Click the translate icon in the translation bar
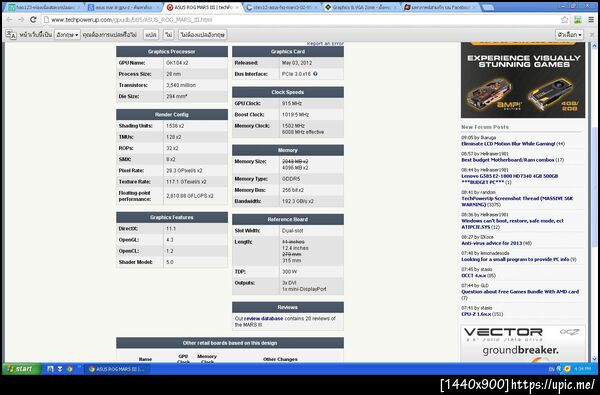600x395 pixels. [x=11, y=35]
